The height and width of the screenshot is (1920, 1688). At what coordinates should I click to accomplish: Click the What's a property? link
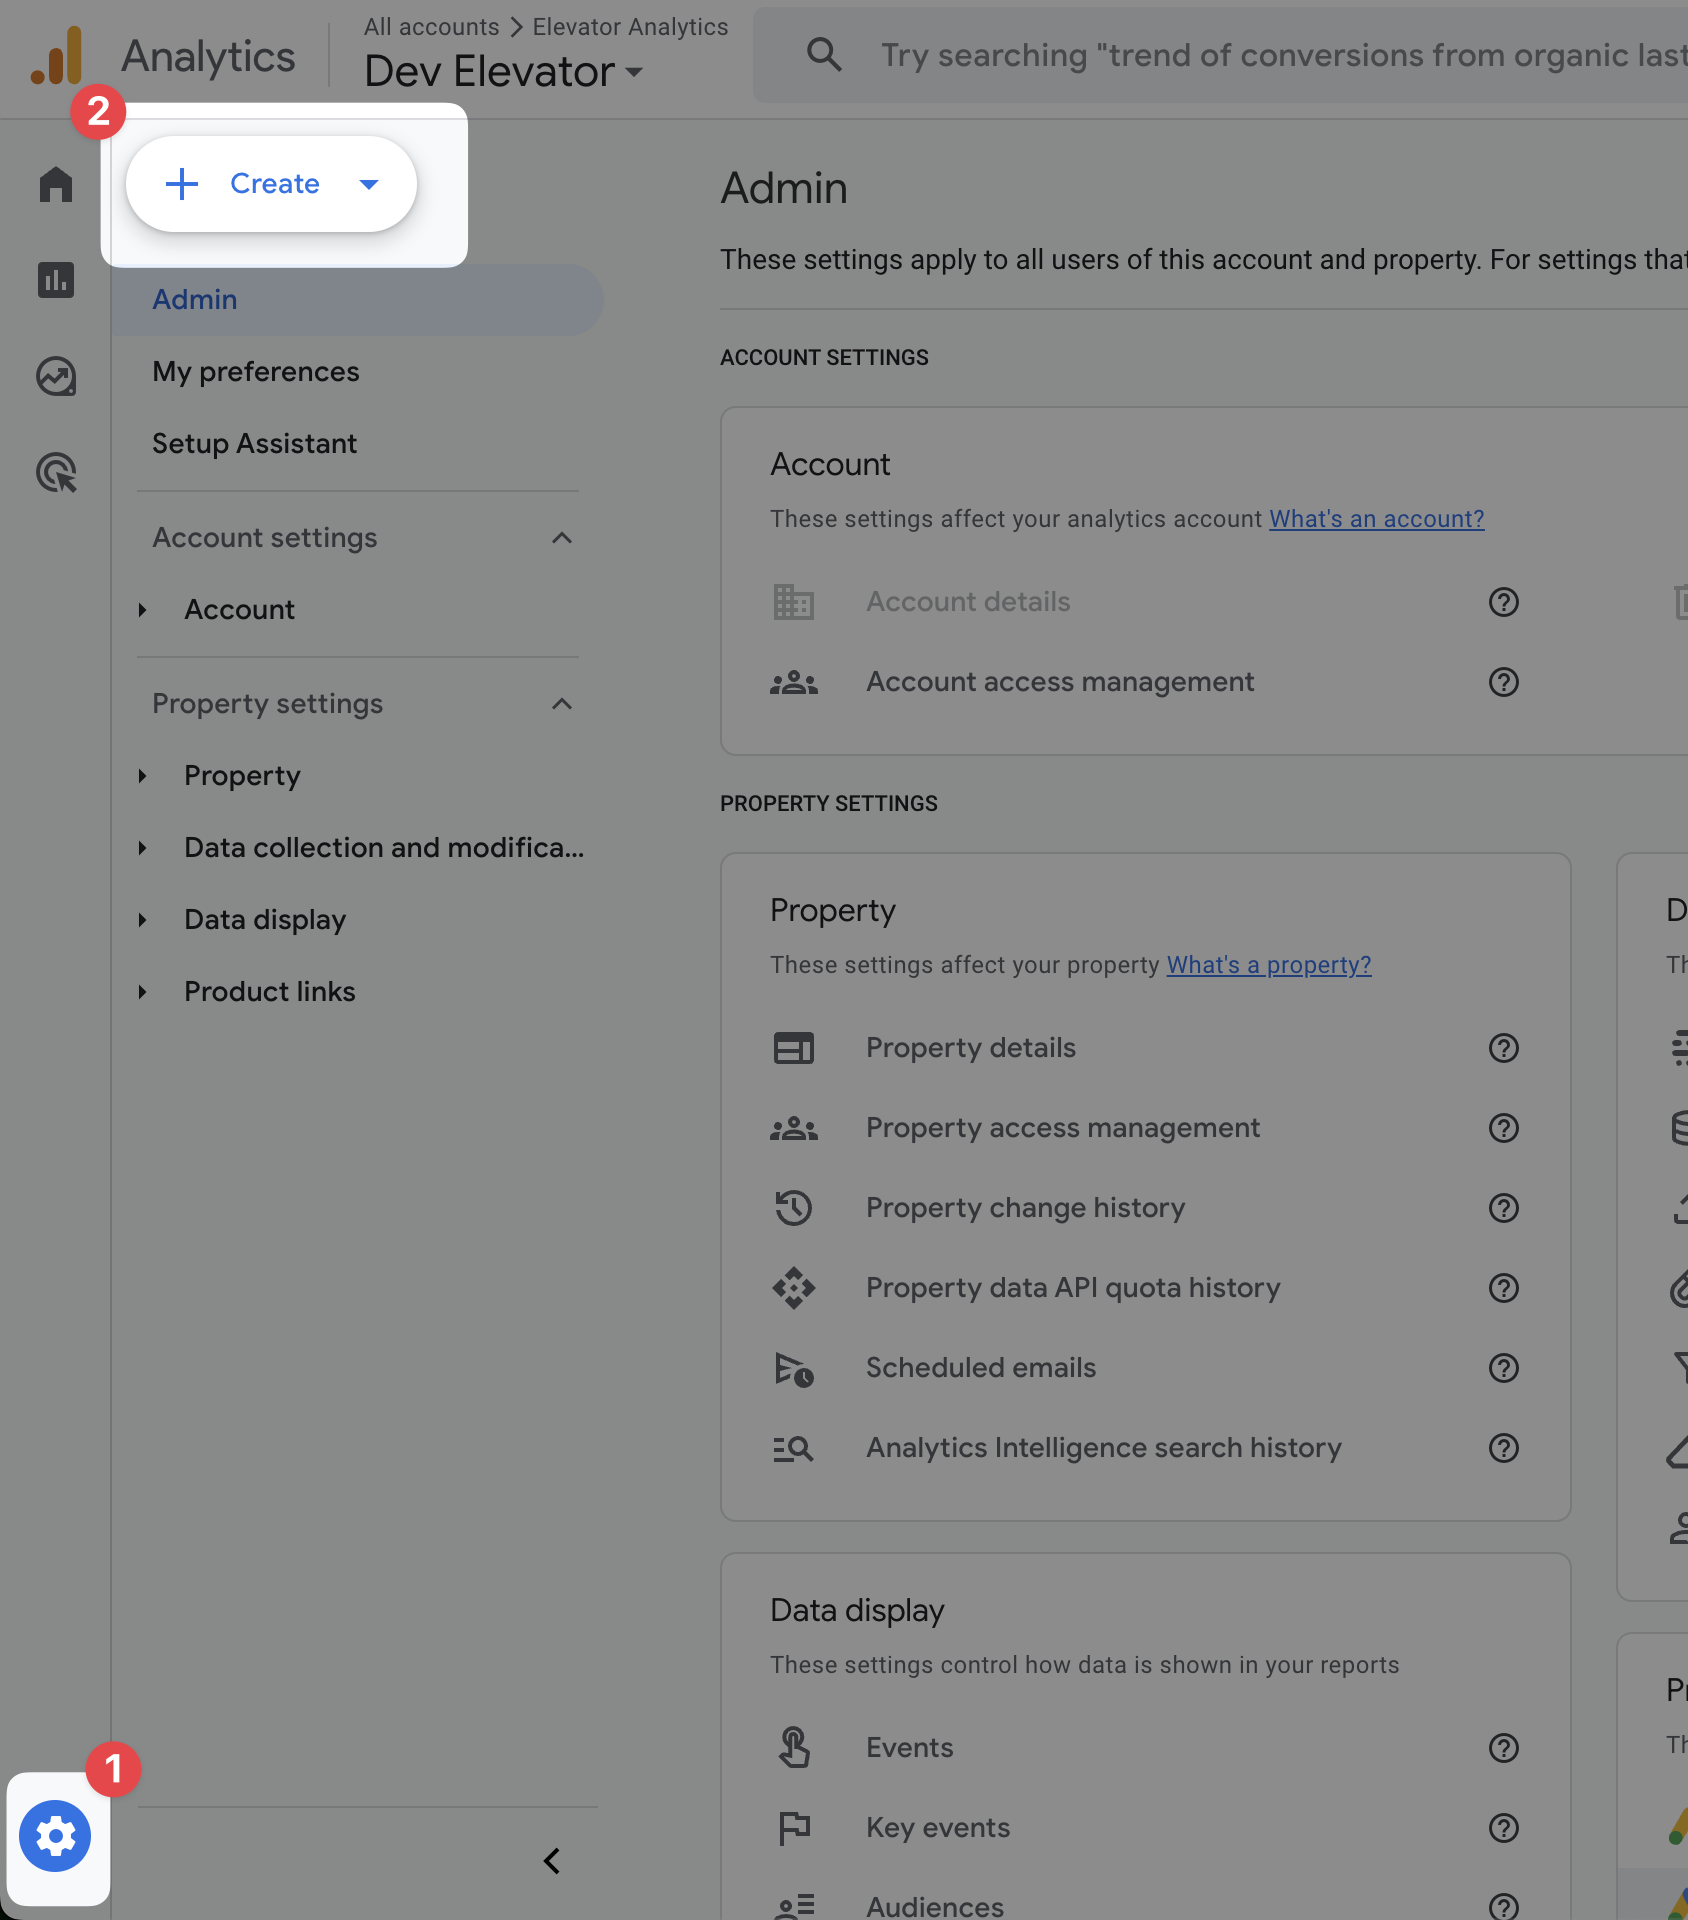1269,965
